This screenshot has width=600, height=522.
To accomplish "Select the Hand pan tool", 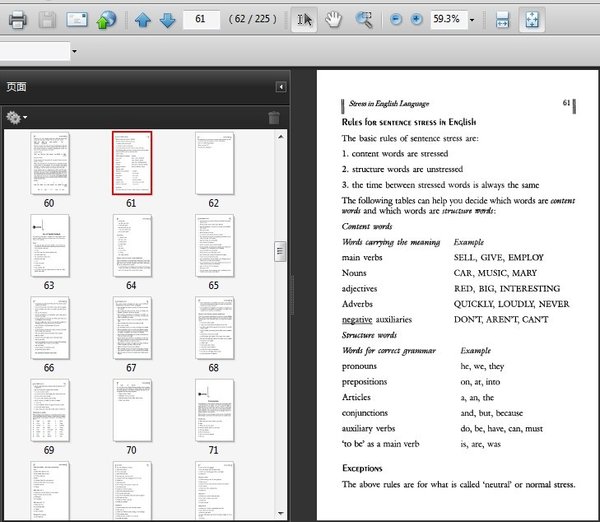I will (x=335, y=19).
